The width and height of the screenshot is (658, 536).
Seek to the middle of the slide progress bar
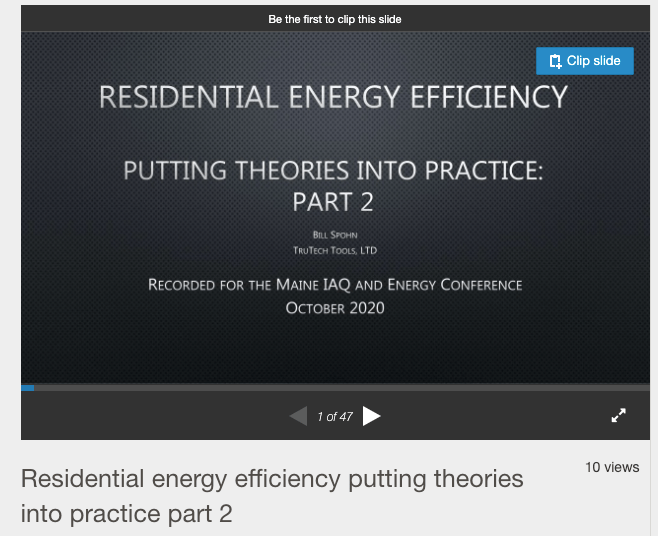(335, 387)
